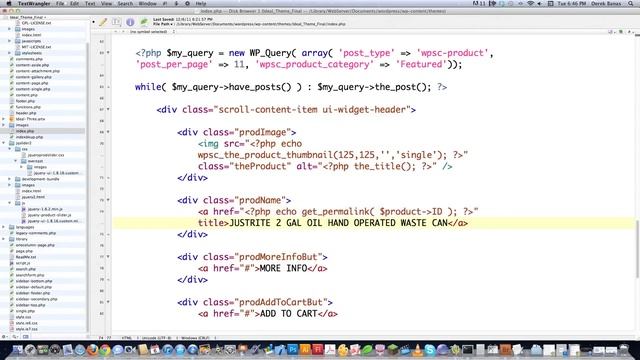640x360 pixels.
Task: Collapse fold at the prodName div line
Action: [x=108, y=200]
